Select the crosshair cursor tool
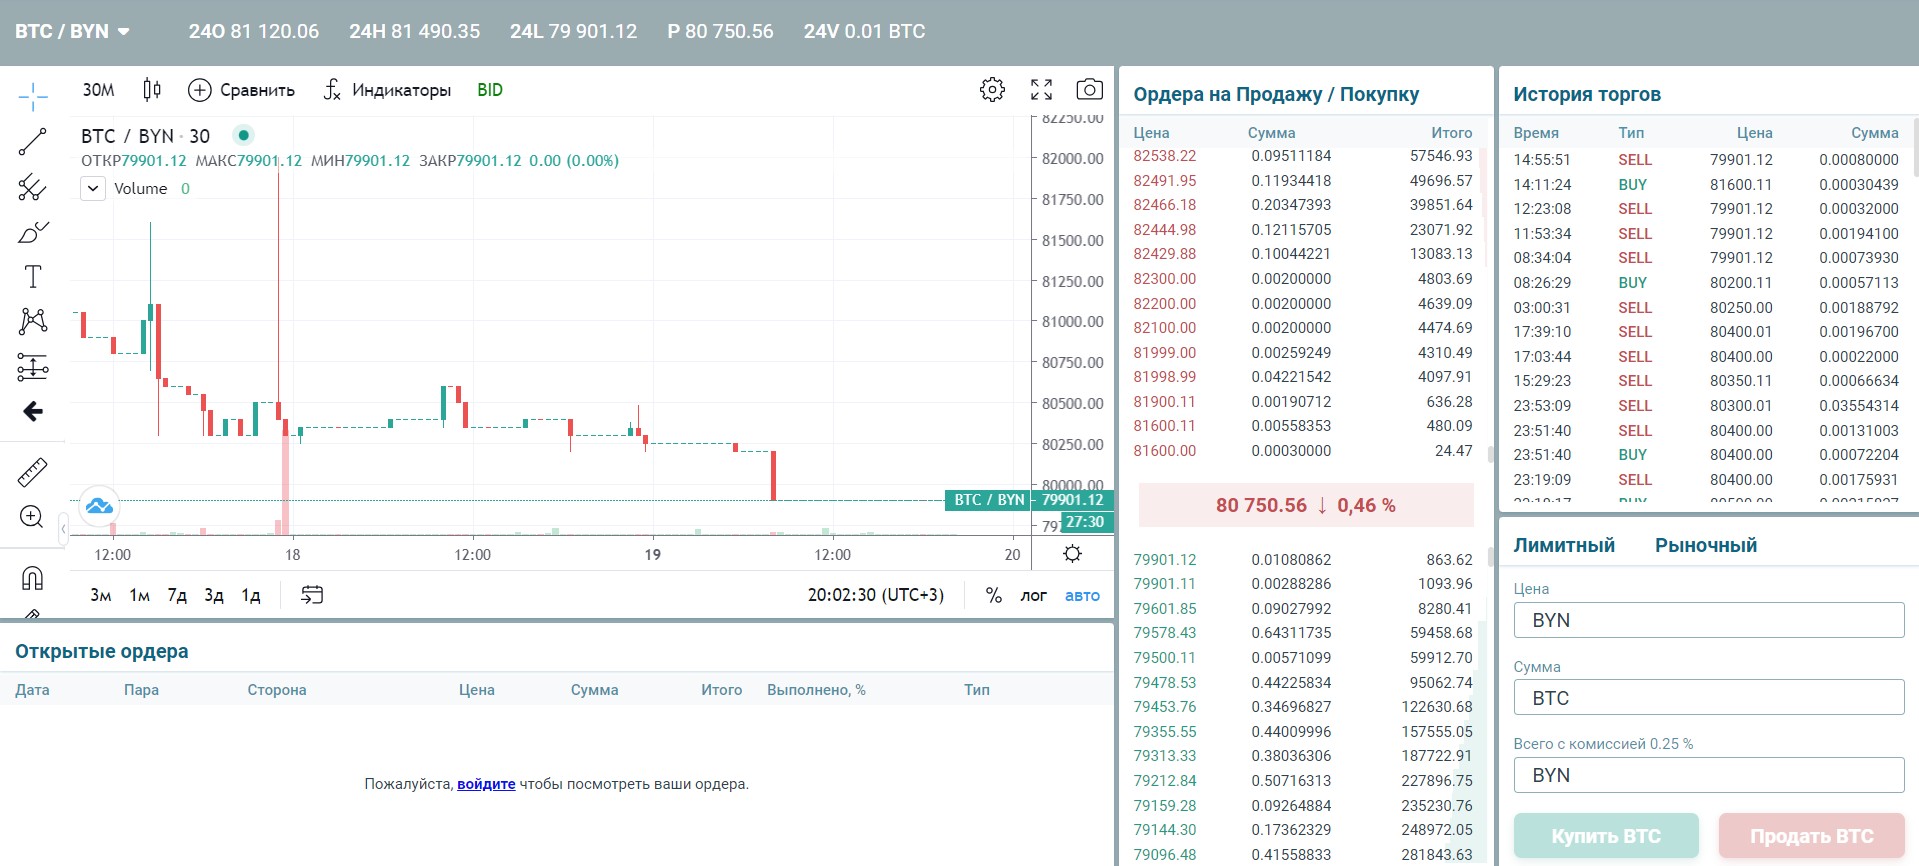The image size is (1919, 866). tap(33, 96)
